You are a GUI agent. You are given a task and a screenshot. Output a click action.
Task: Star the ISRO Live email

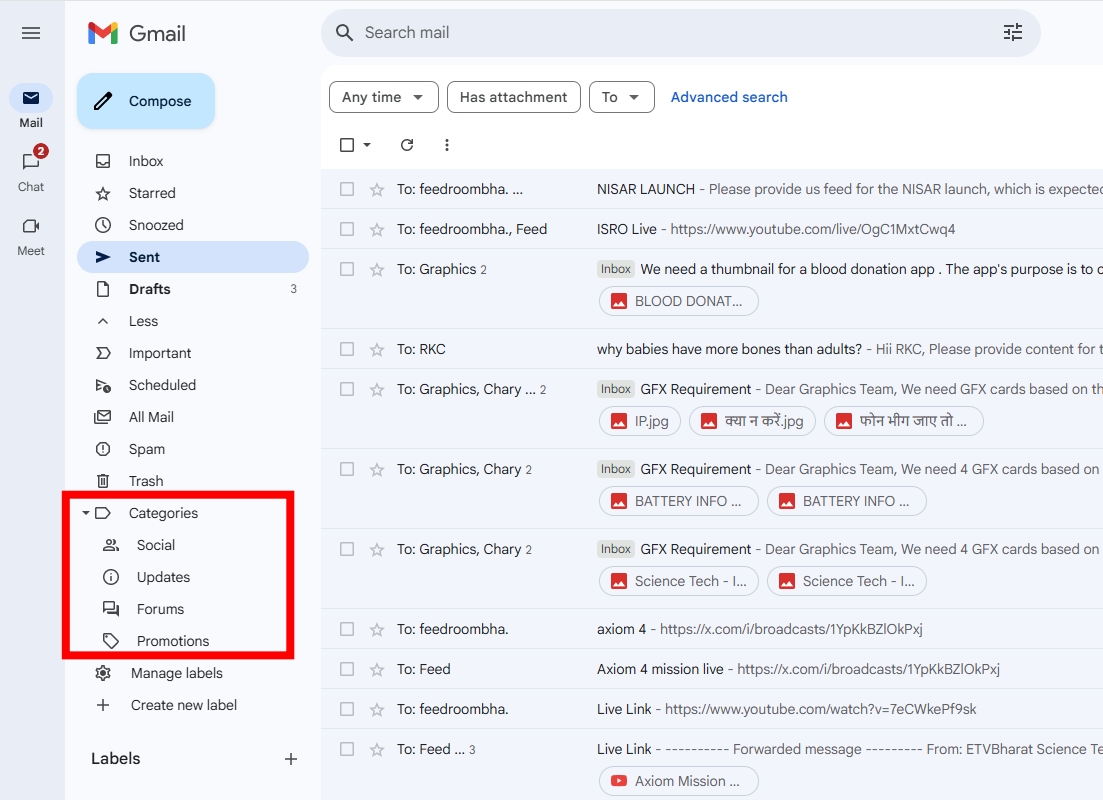375,229
